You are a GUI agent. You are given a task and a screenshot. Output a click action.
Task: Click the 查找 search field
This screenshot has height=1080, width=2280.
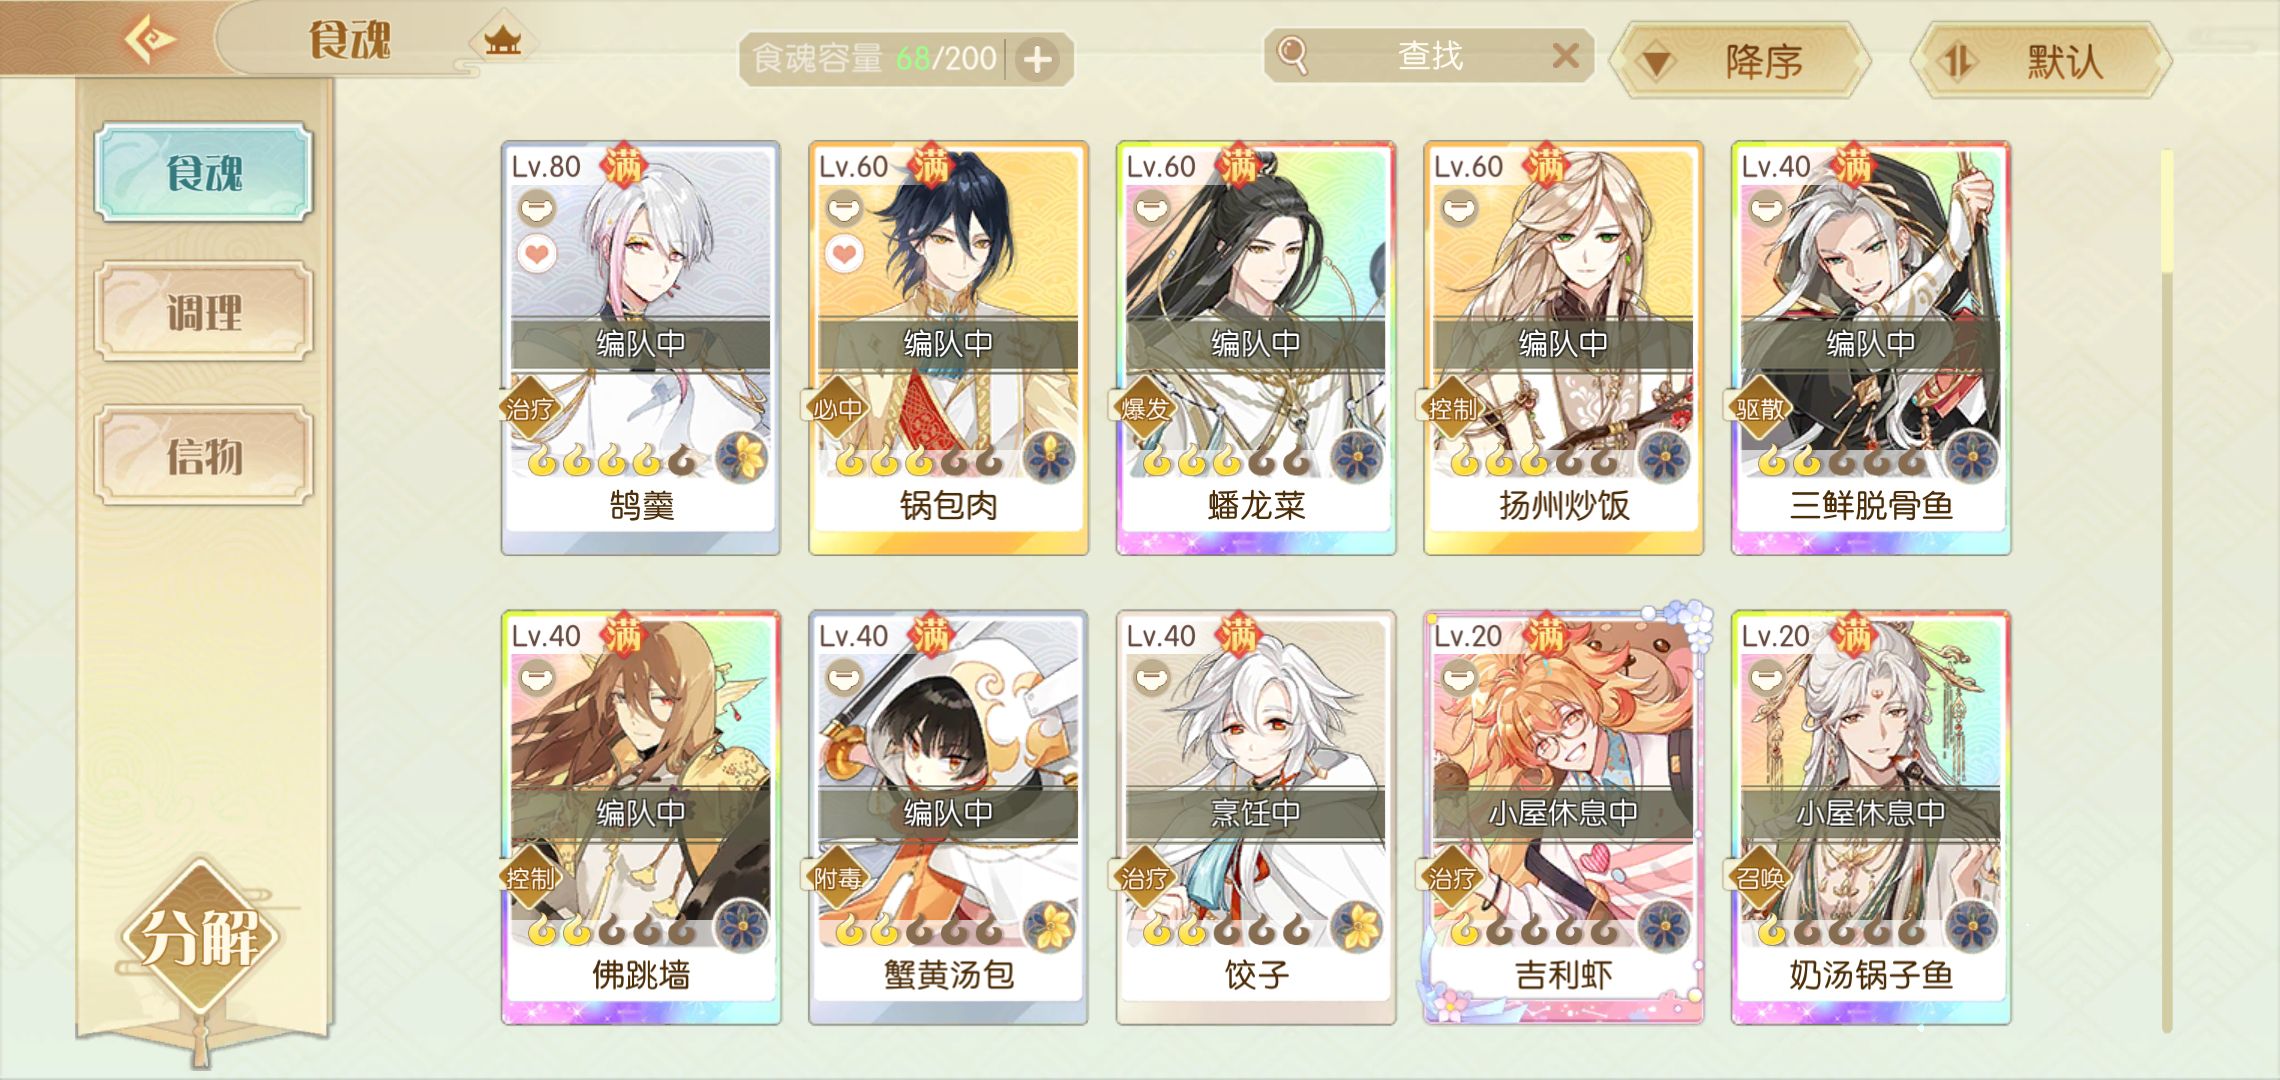coord(1428,56)
